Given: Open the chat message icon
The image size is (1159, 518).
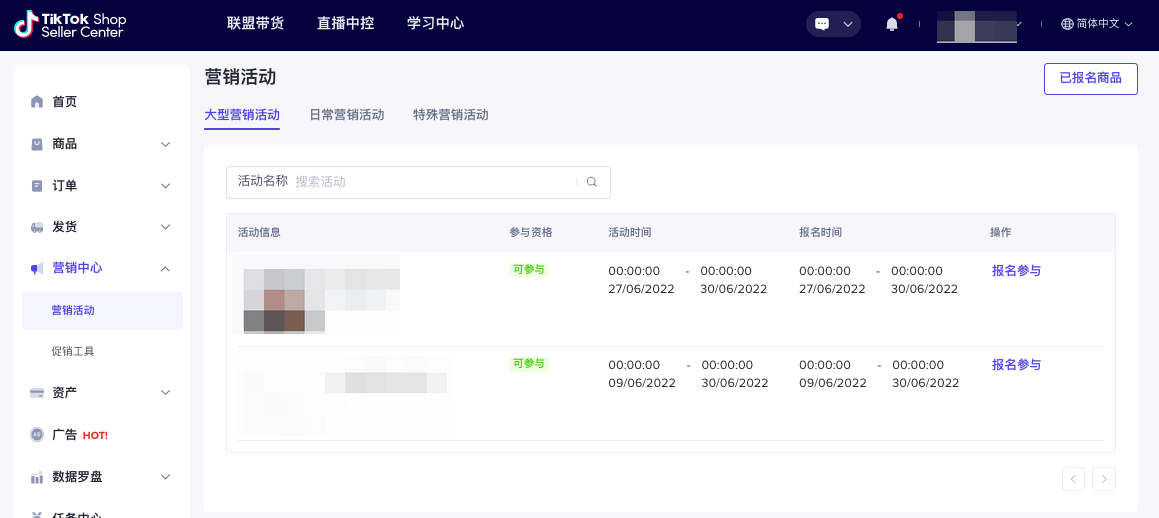Looking at the screenshot, I should pyautogui.click(x=822, y=24).
